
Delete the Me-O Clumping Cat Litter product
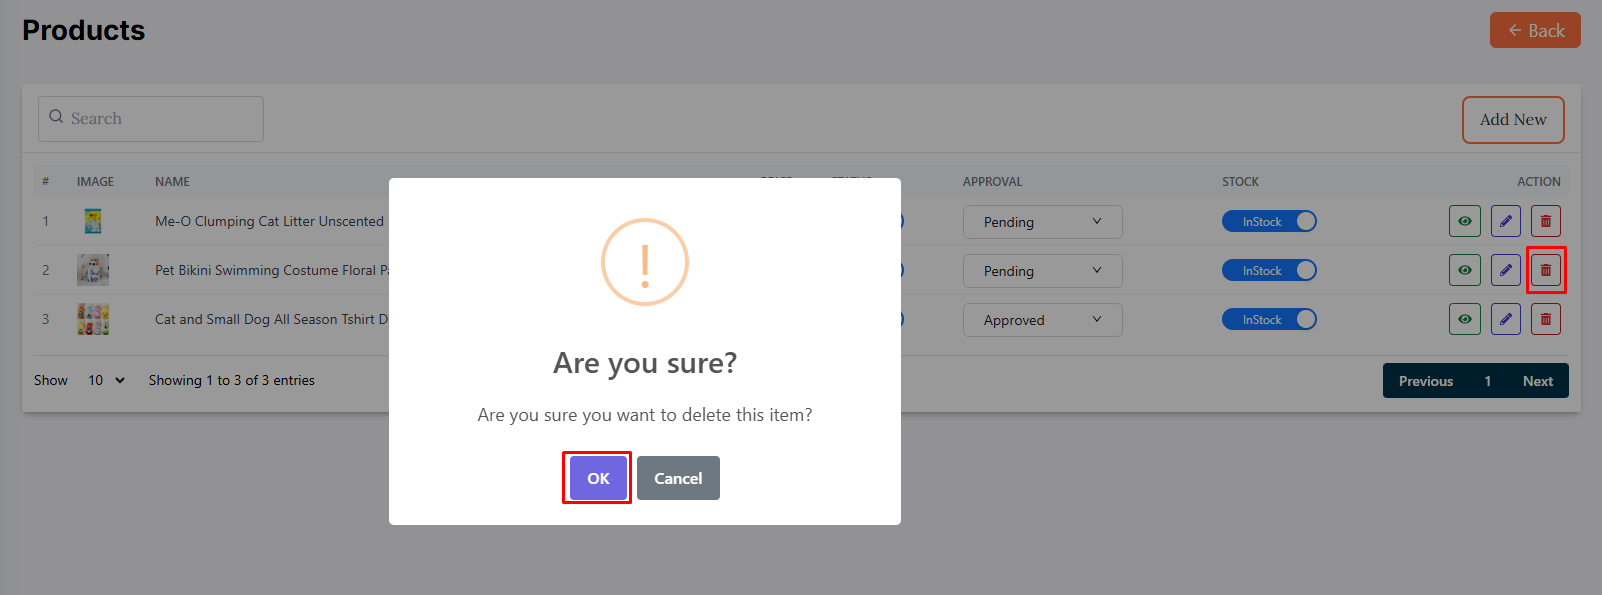[x=1545, y=221]
